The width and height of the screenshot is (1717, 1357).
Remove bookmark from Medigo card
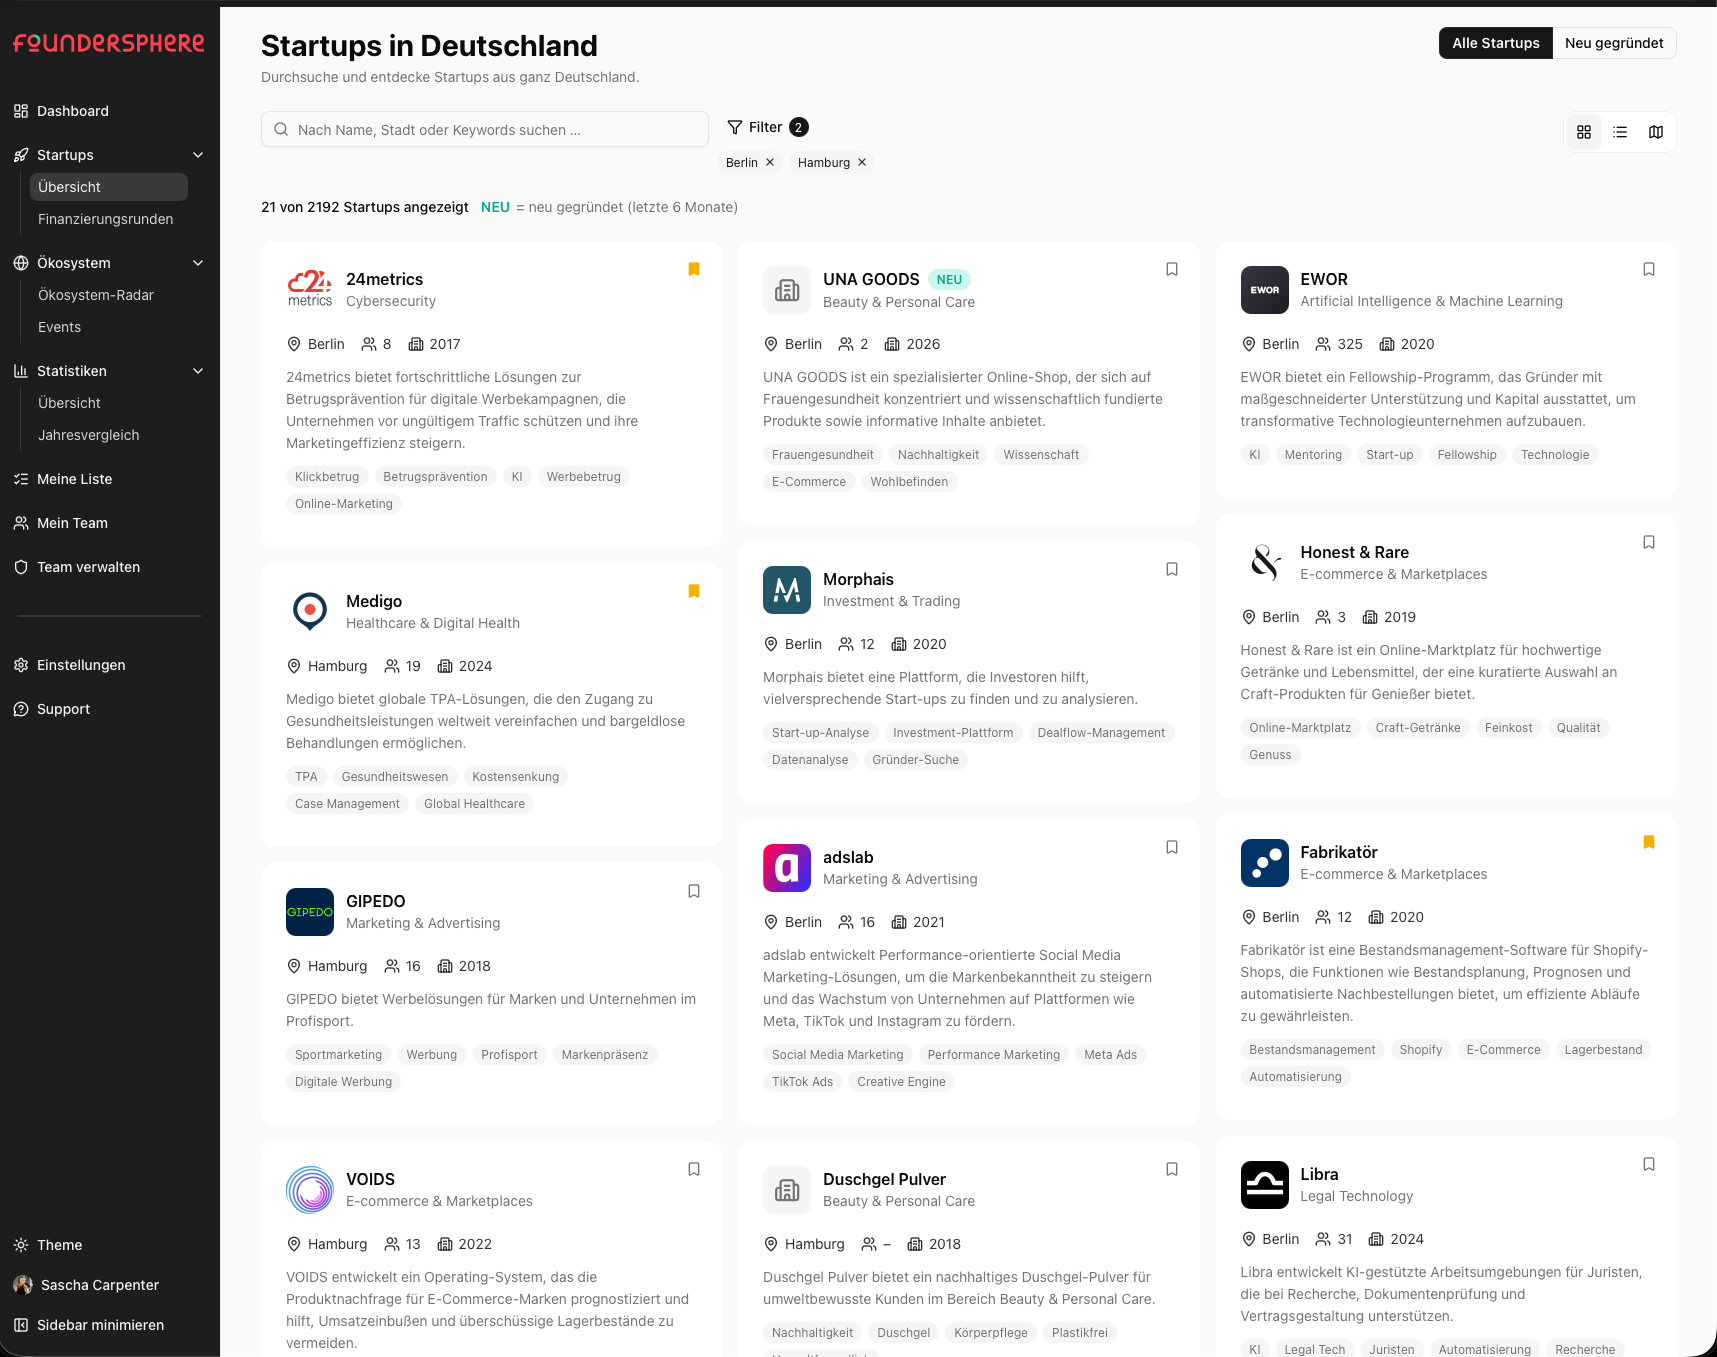coord(694,591)
